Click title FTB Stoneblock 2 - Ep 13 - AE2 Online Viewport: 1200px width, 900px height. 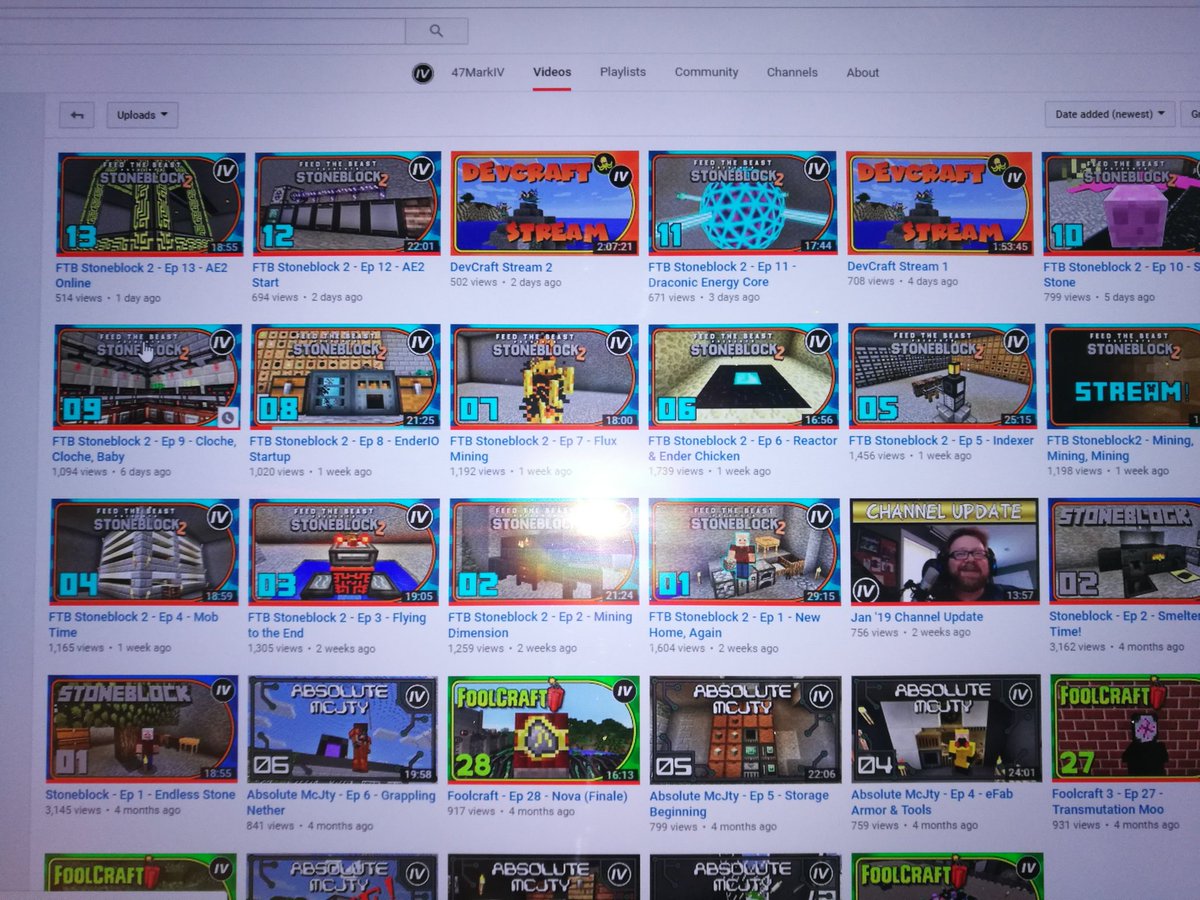pos(141,275)
